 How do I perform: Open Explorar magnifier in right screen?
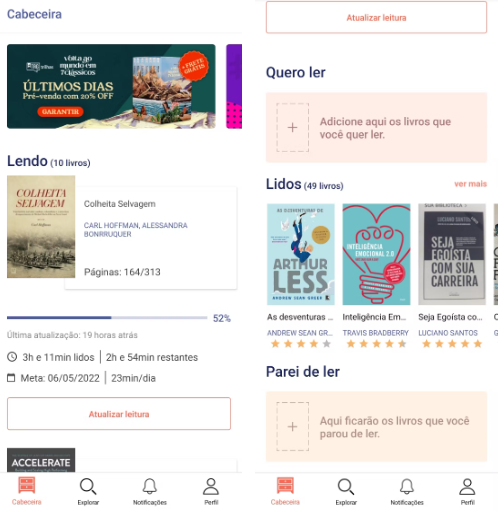pos(346,487)
